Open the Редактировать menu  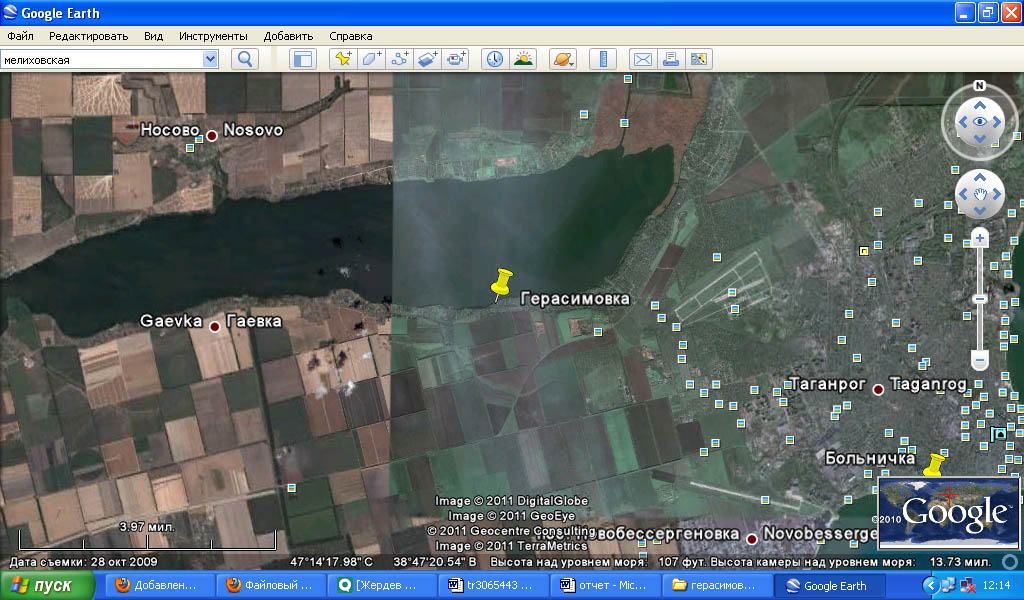[x=88, y=36]
